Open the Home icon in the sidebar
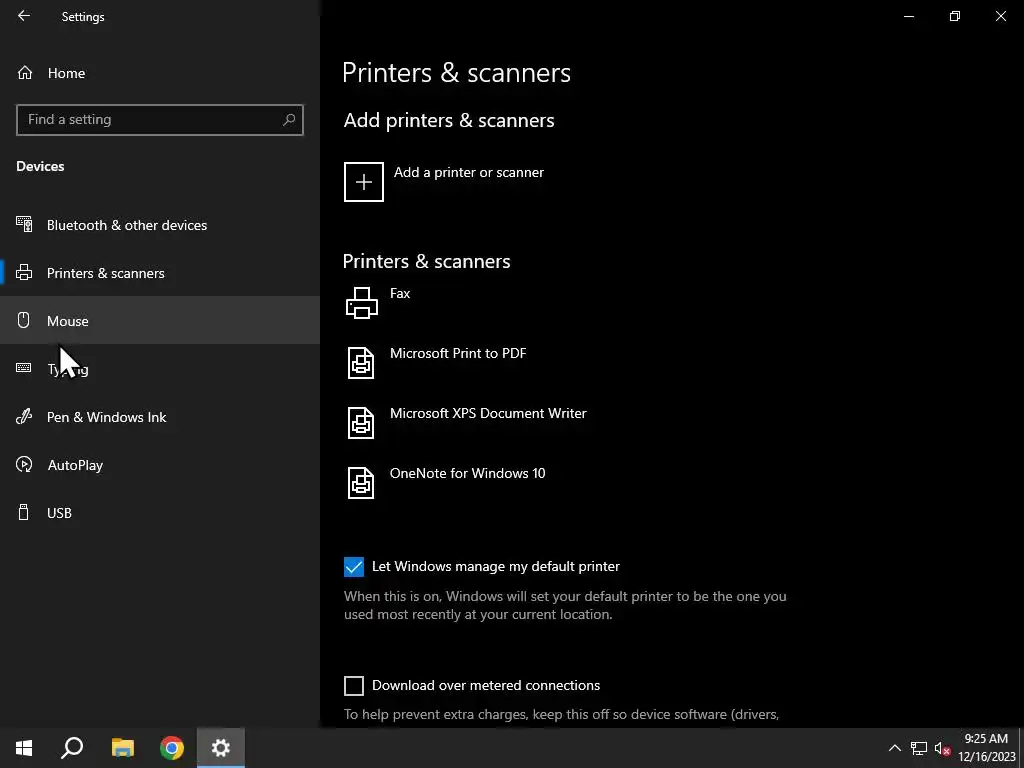Image resolution: width=1024 pixels, height=768 pixels. pyautogui.click(x=25, y=72)
